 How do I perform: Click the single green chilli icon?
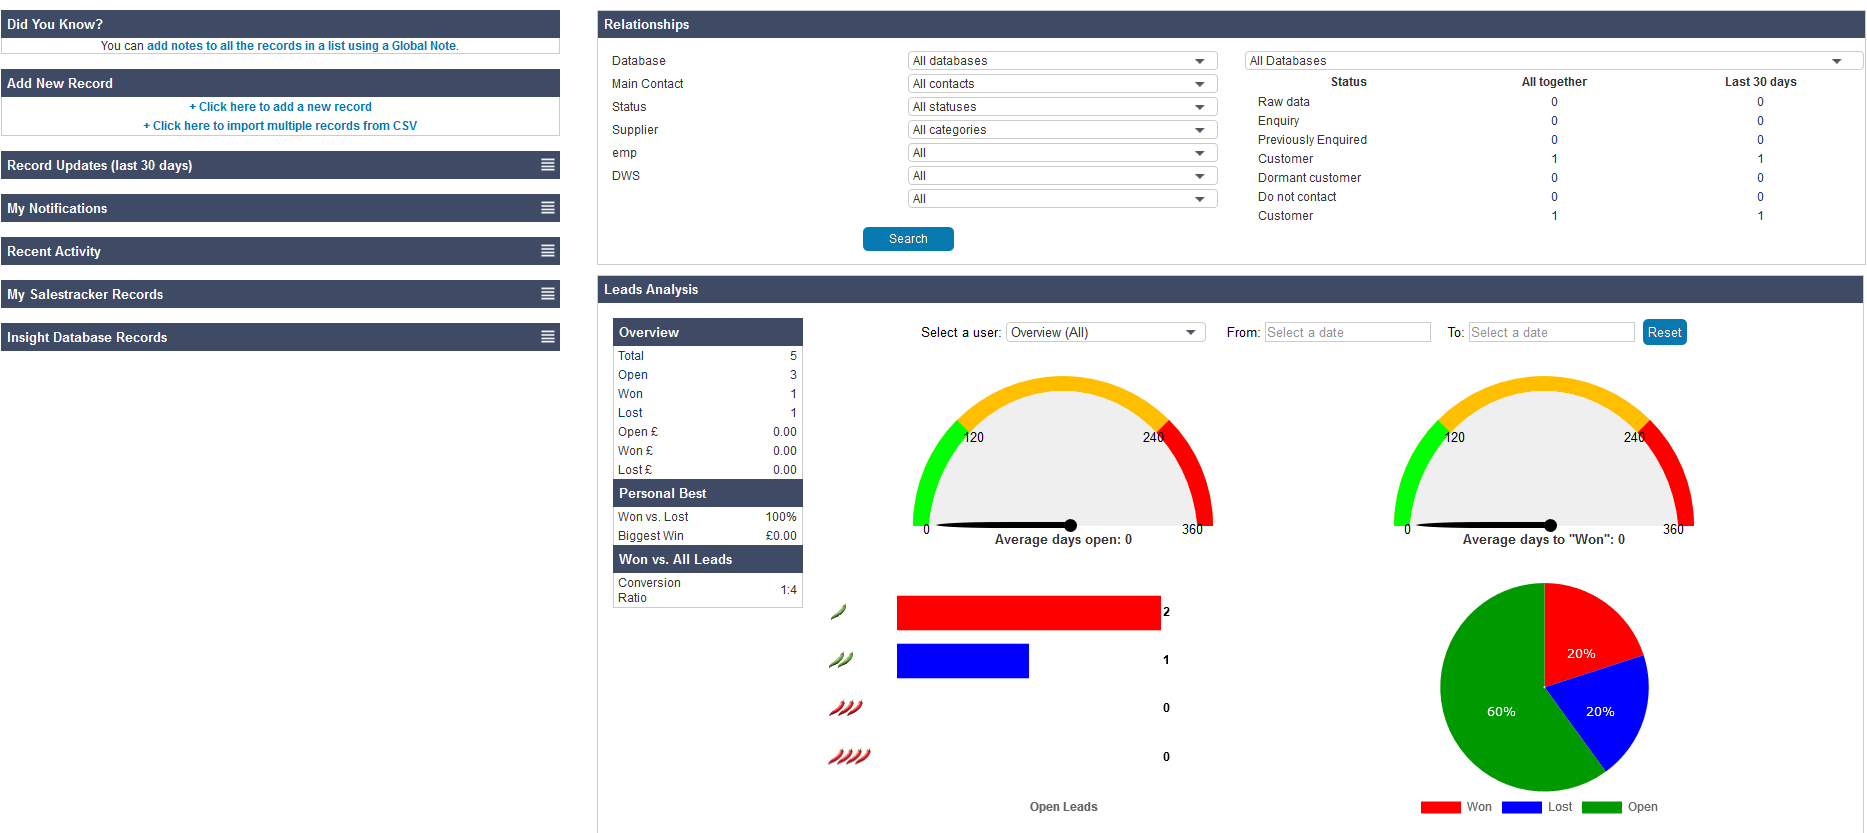tap(838, 612)
